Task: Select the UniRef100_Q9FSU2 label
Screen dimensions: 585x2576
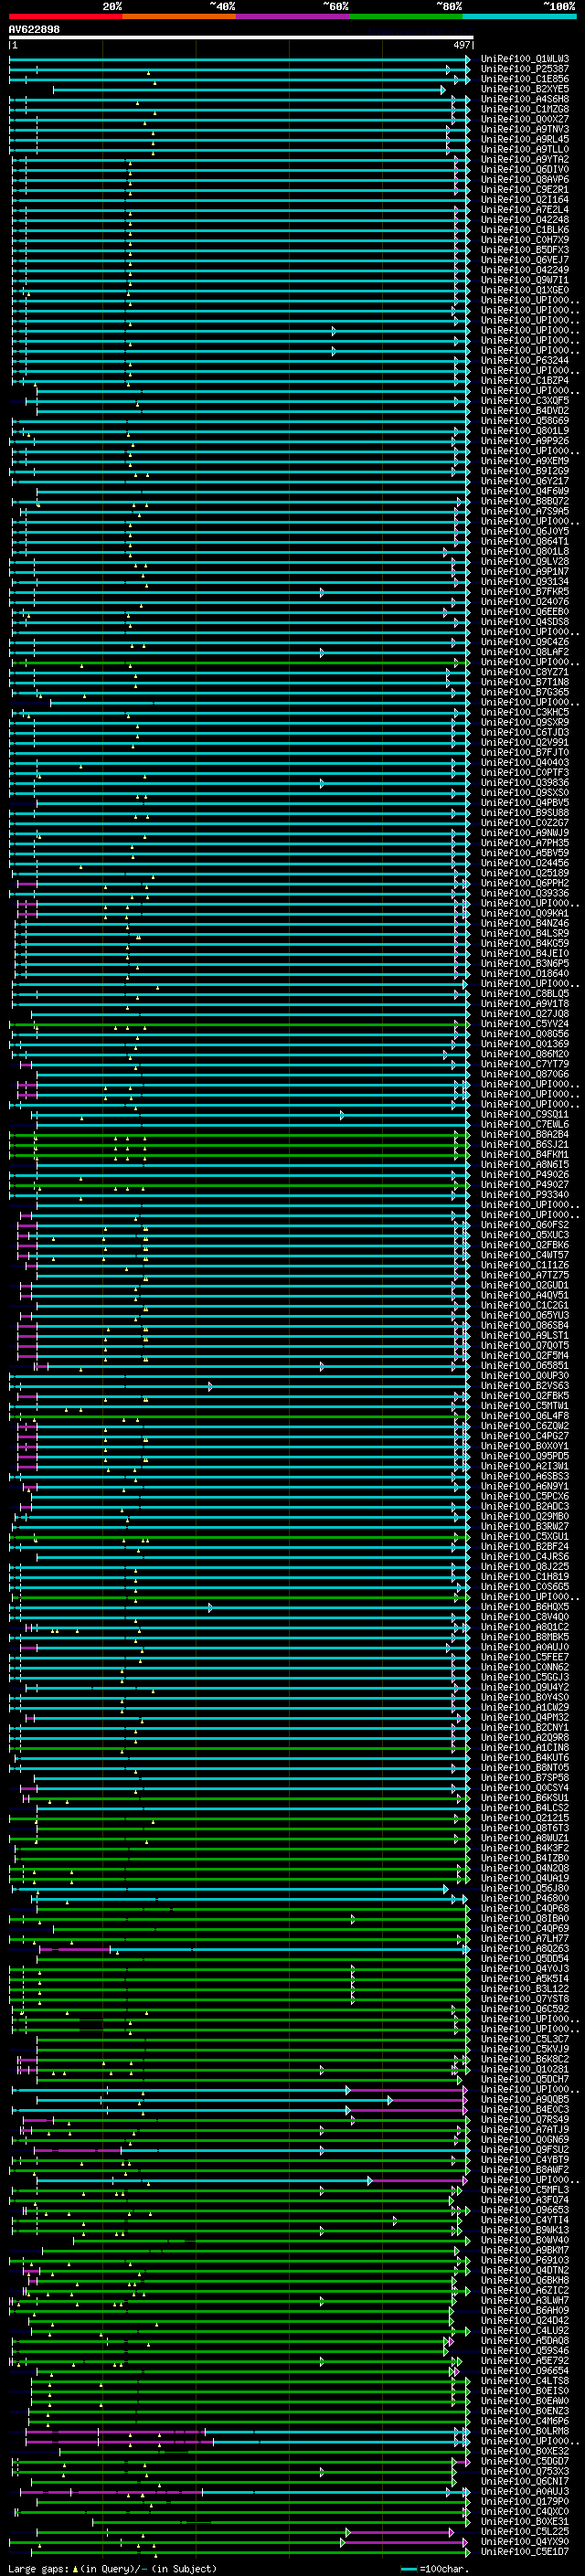Action: (x=525, y=2148)
